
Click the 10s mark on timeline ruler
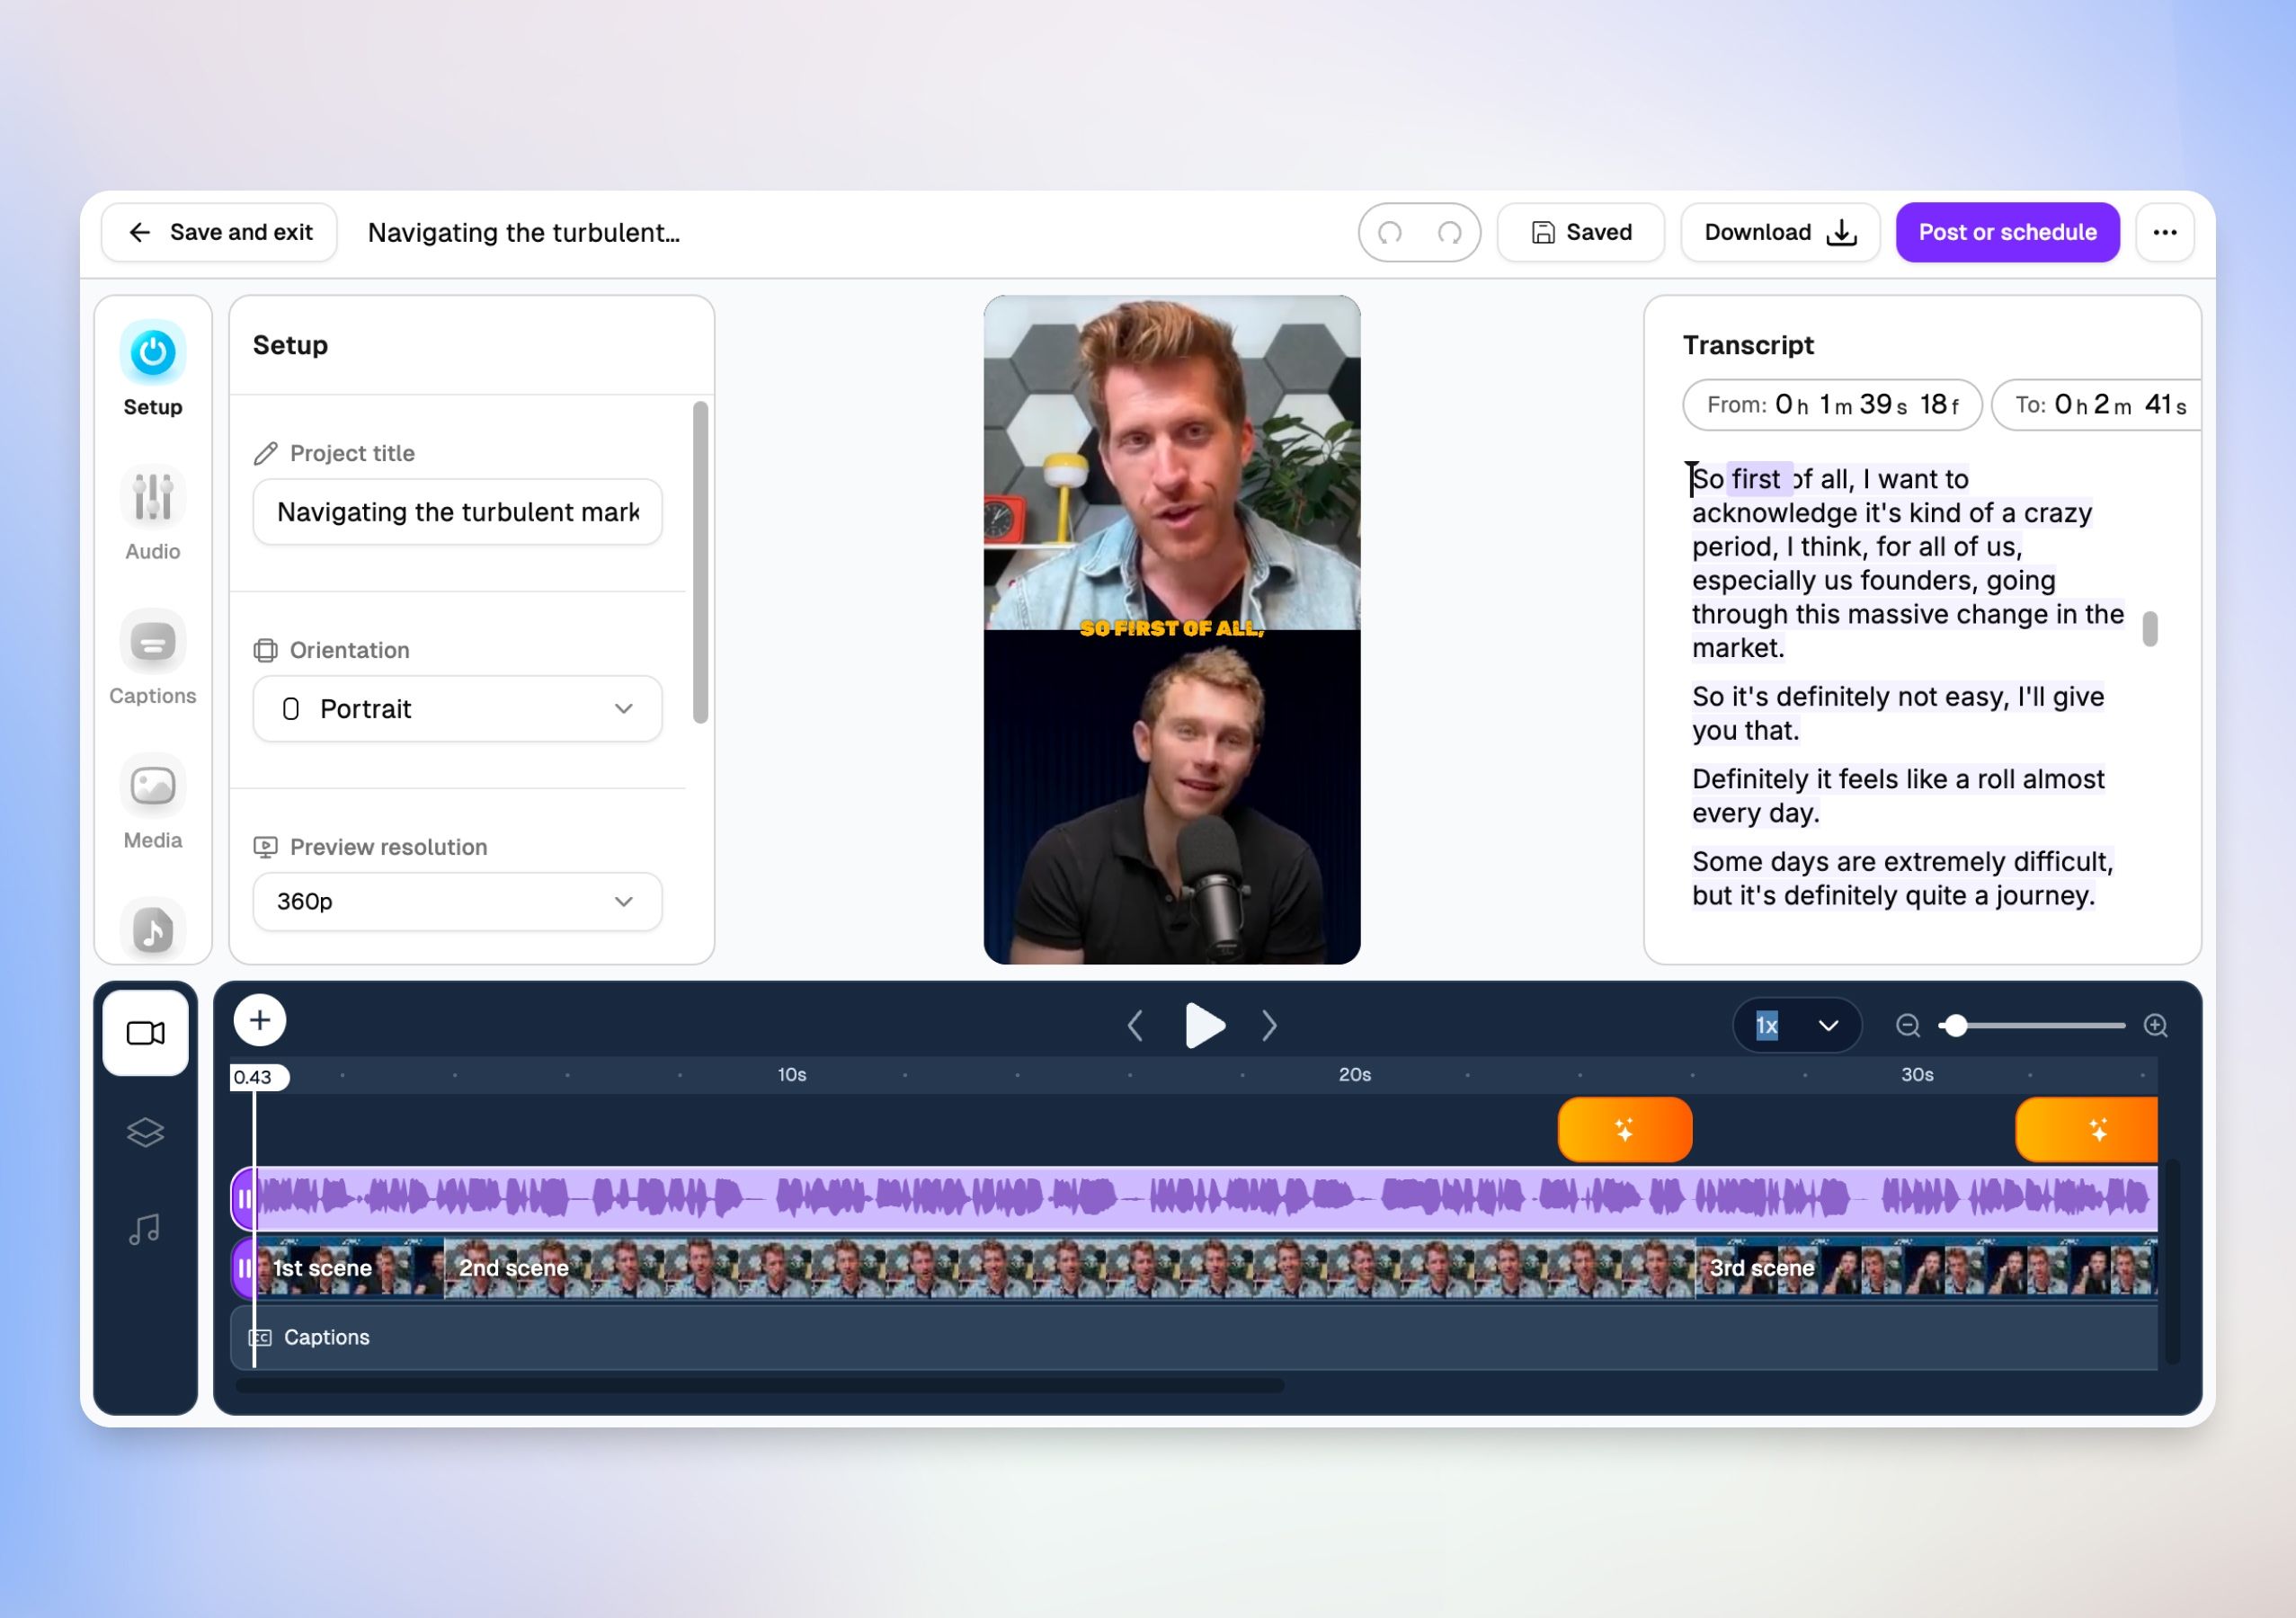coord(792,1075)
